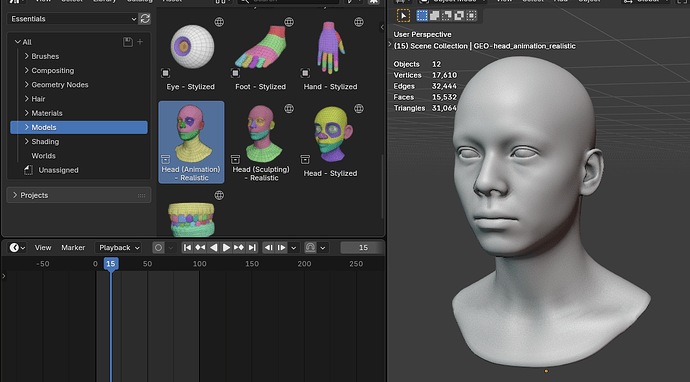Select the Head (Animation) - Realistic asset

[191, 142]
